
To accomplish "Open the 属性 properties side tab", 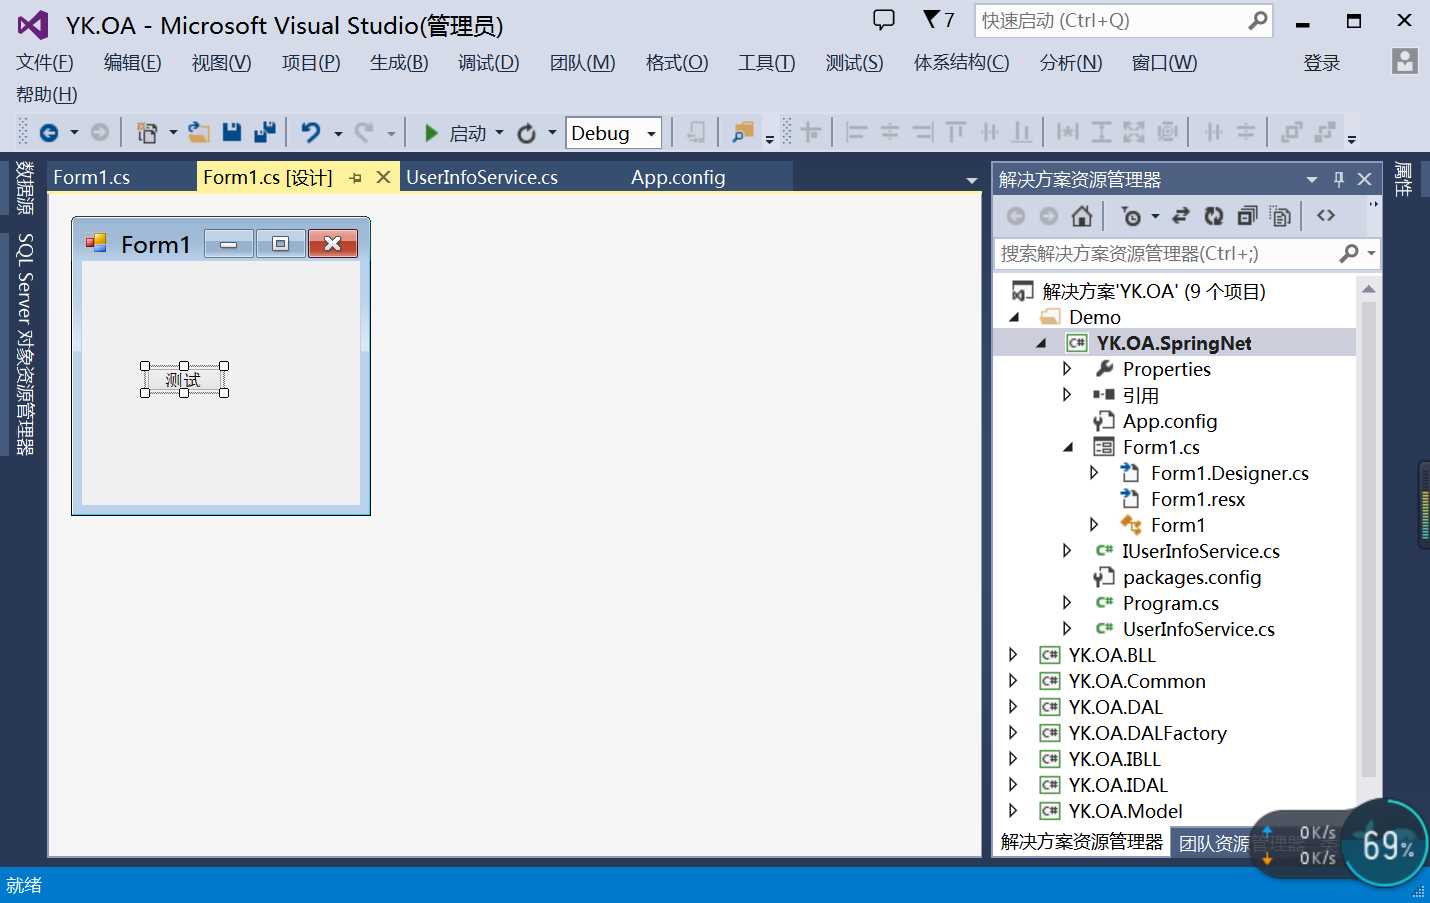I will (1403, 180).
